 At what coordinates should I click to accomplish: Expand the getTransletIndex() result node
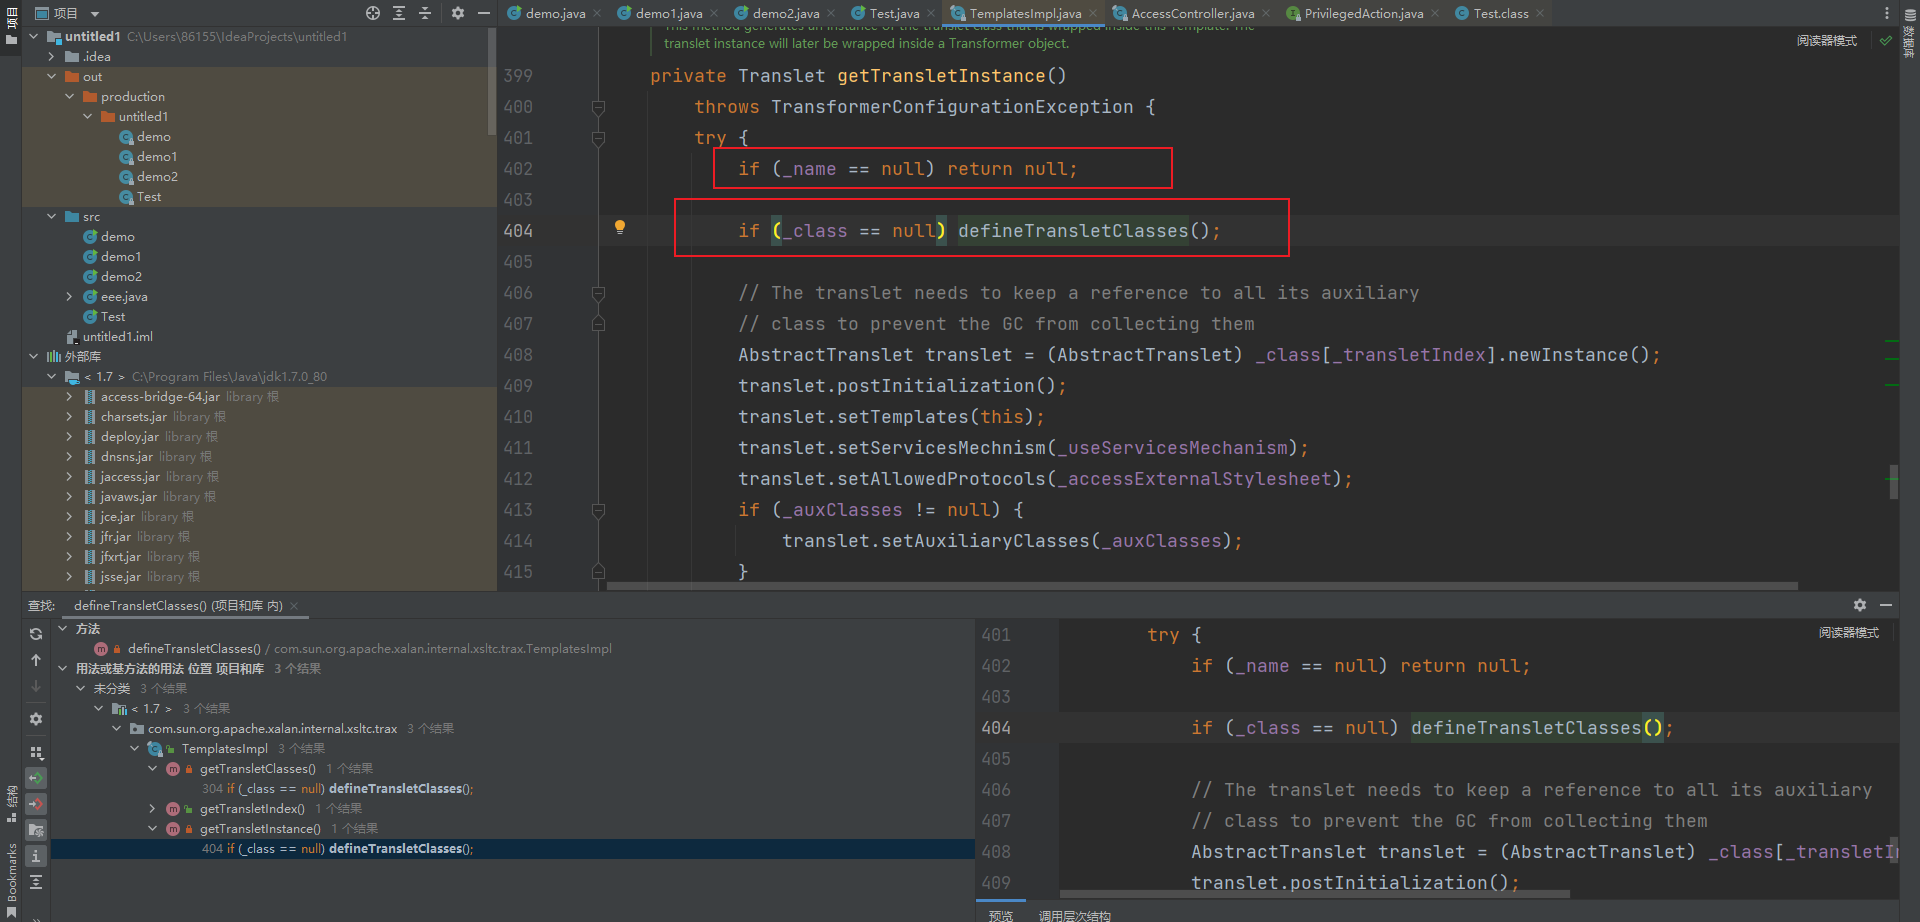tap(153, 808)
